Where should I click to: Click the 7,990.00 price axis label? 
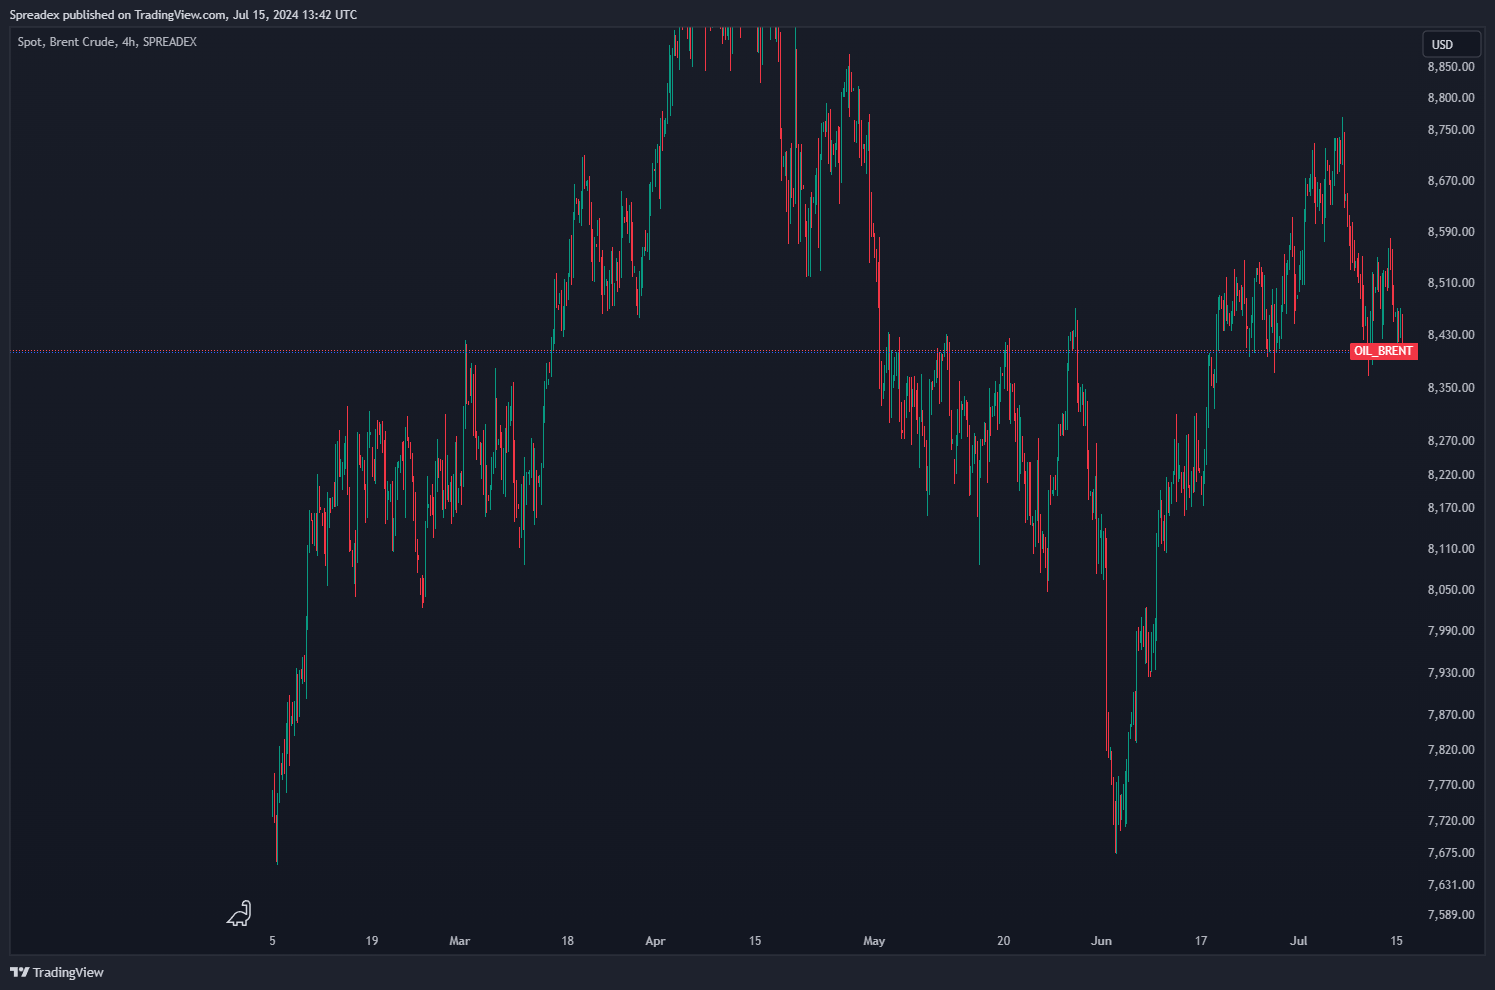coord(1451,631)
